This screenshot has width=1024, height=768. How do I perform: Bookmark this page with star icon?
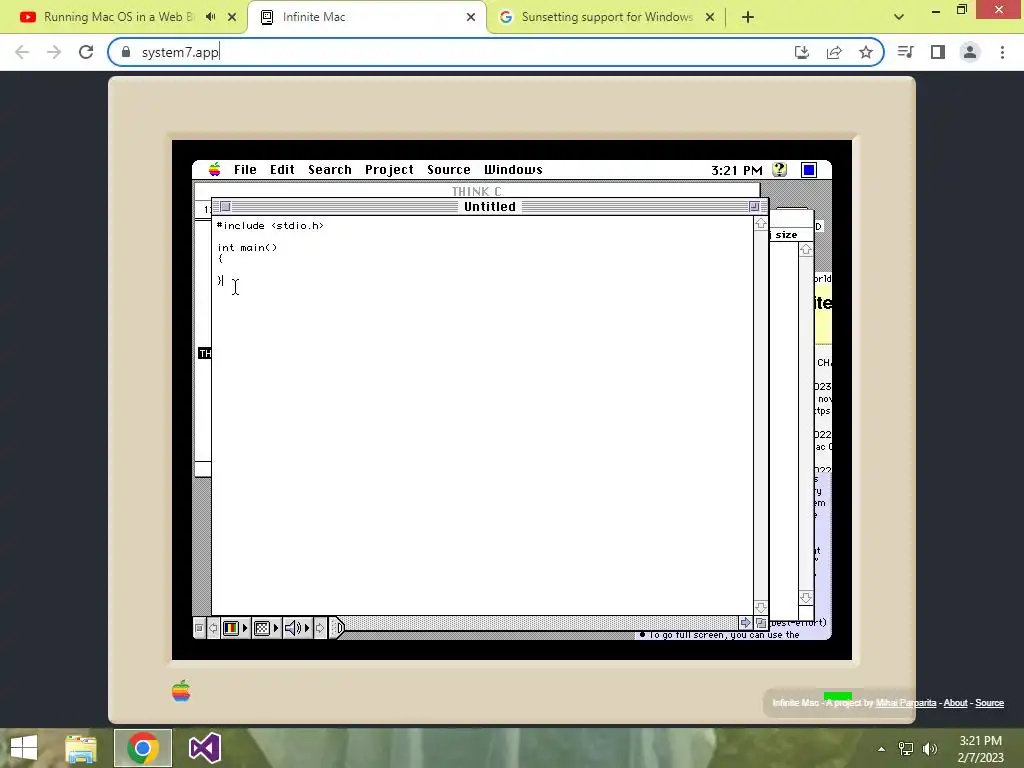866,52
